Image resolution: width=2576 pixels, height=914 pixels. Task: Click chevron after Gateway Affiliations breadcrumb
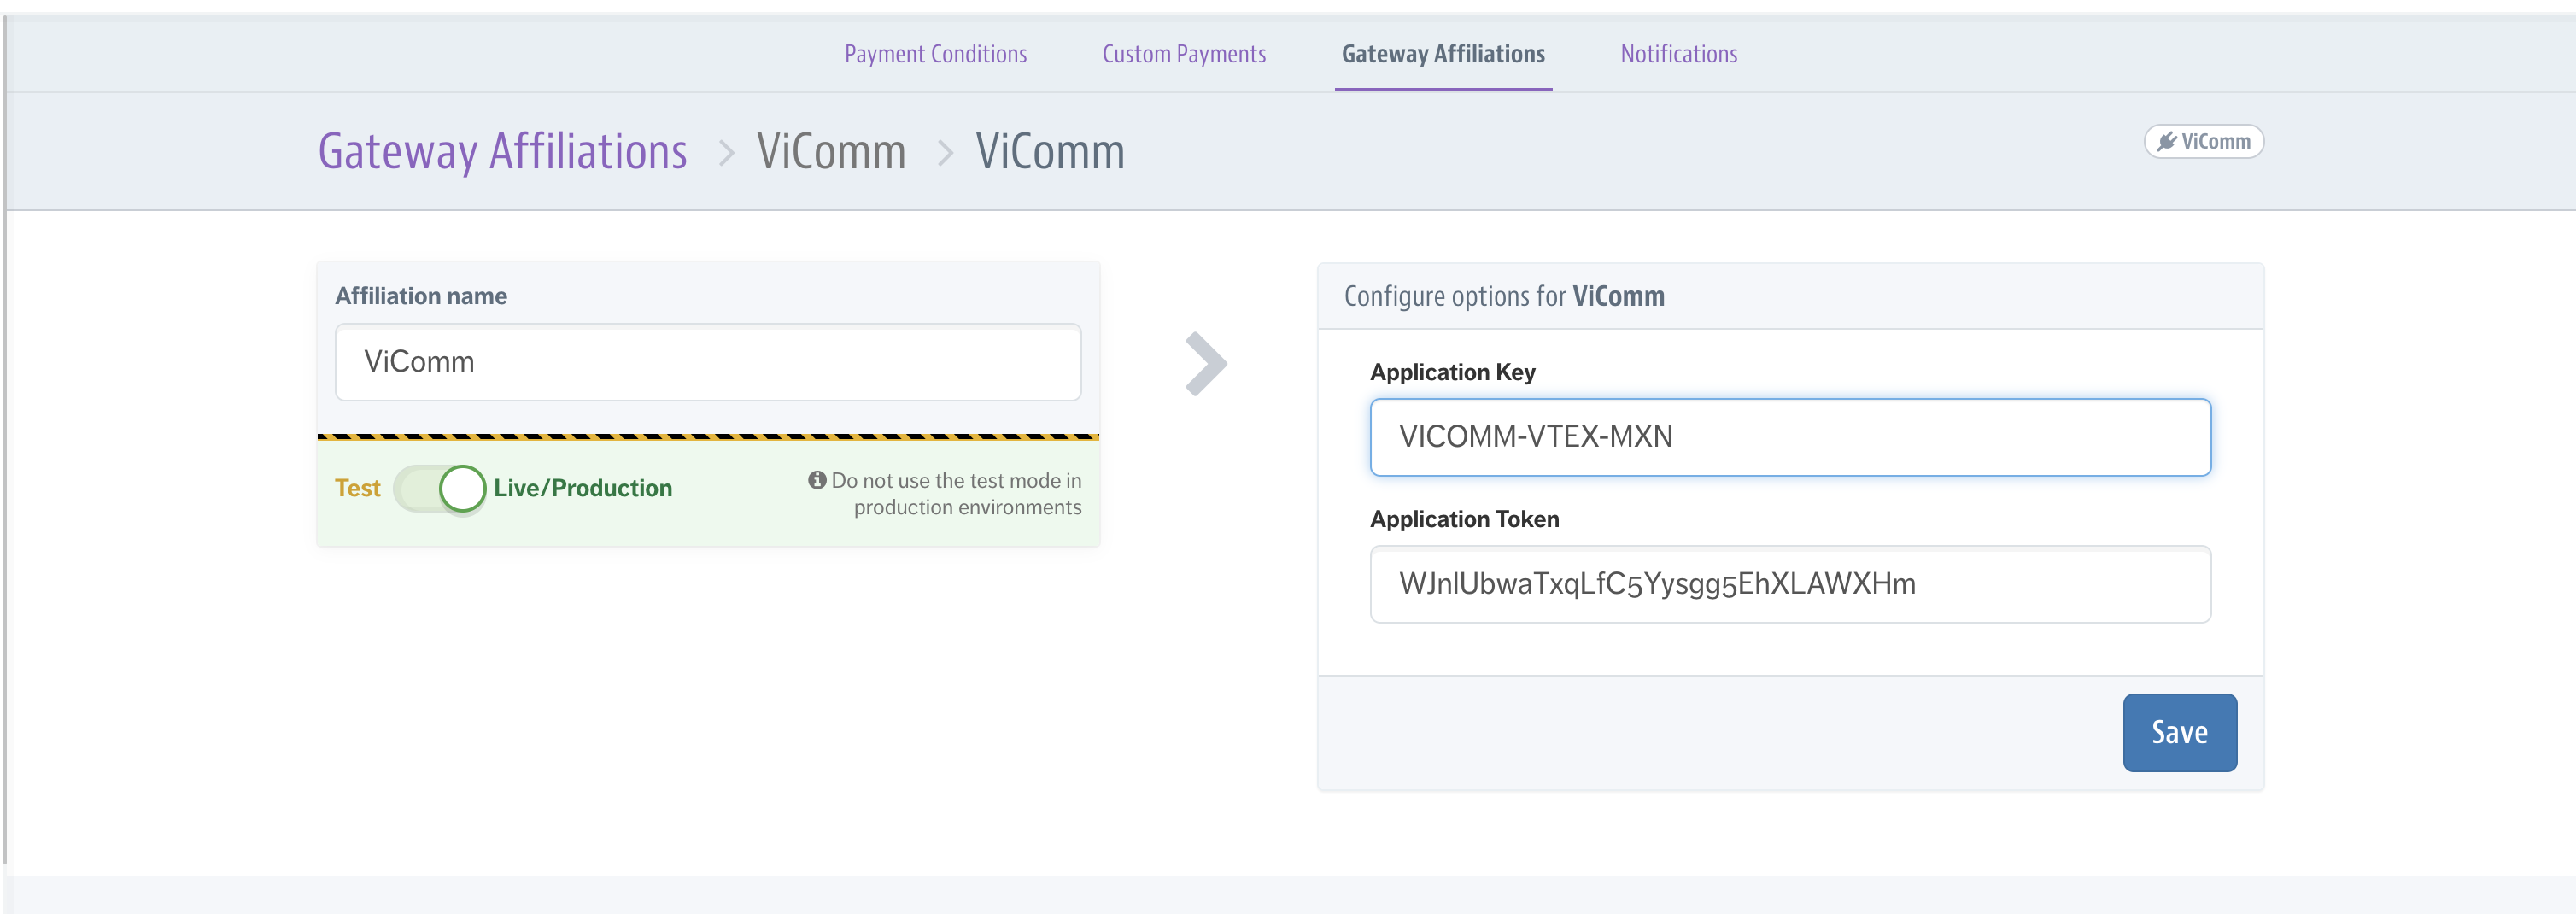[726, 153]
